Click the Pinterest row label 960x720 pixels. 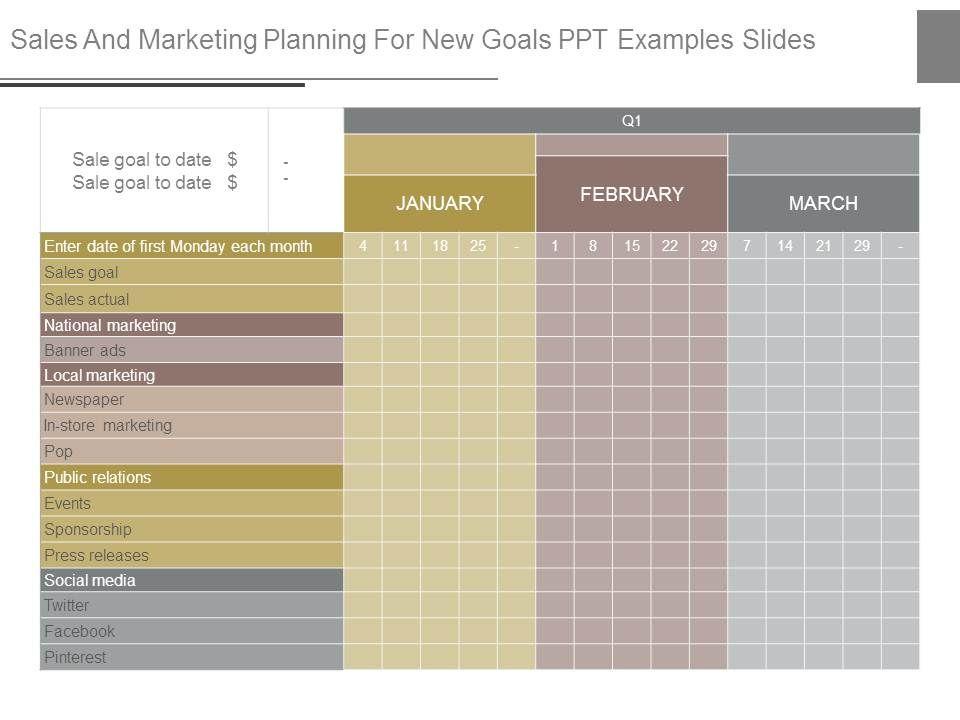click(x=192, y=658)
